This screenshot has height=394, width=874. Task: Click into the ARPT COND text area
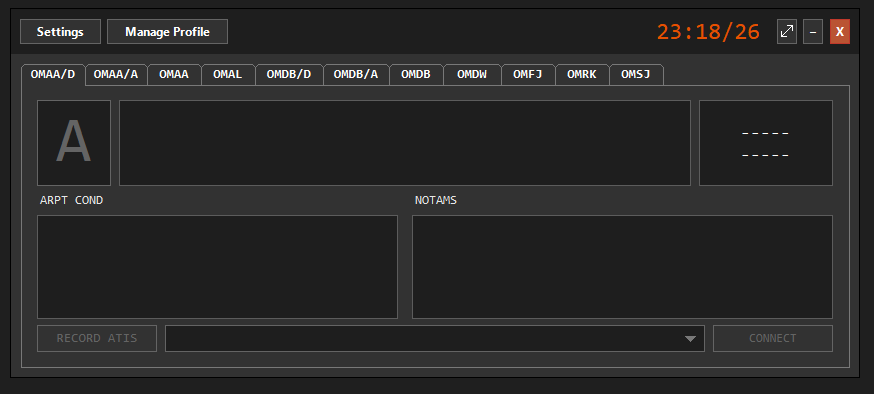click(x=217, y=267)
